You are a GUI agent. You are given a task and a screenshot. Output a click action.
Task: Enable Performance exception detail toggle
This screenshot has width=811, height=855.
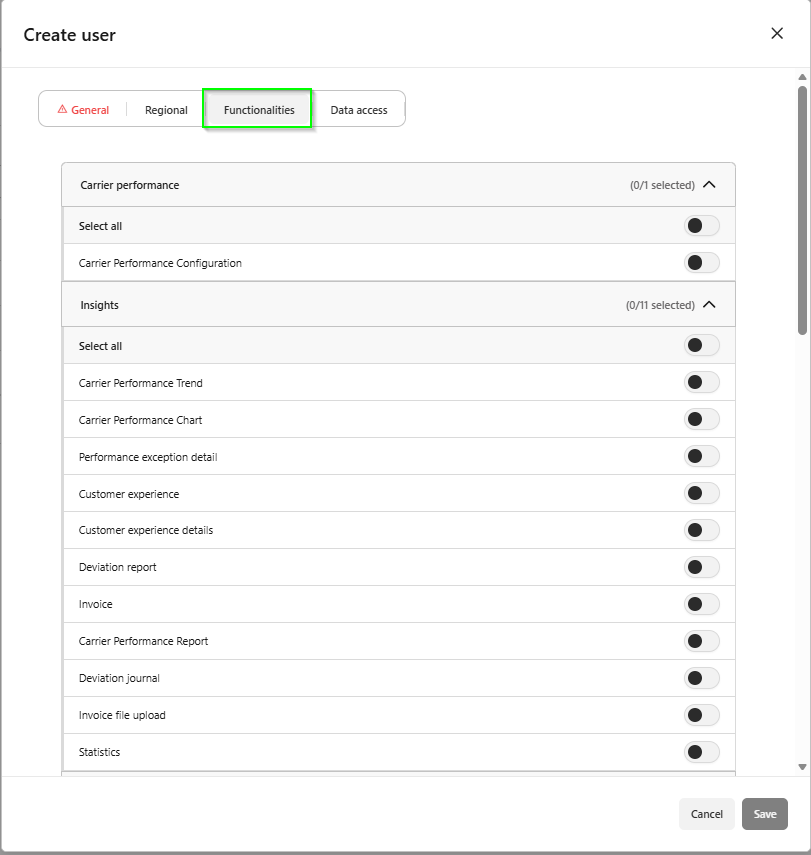[701, 456]
